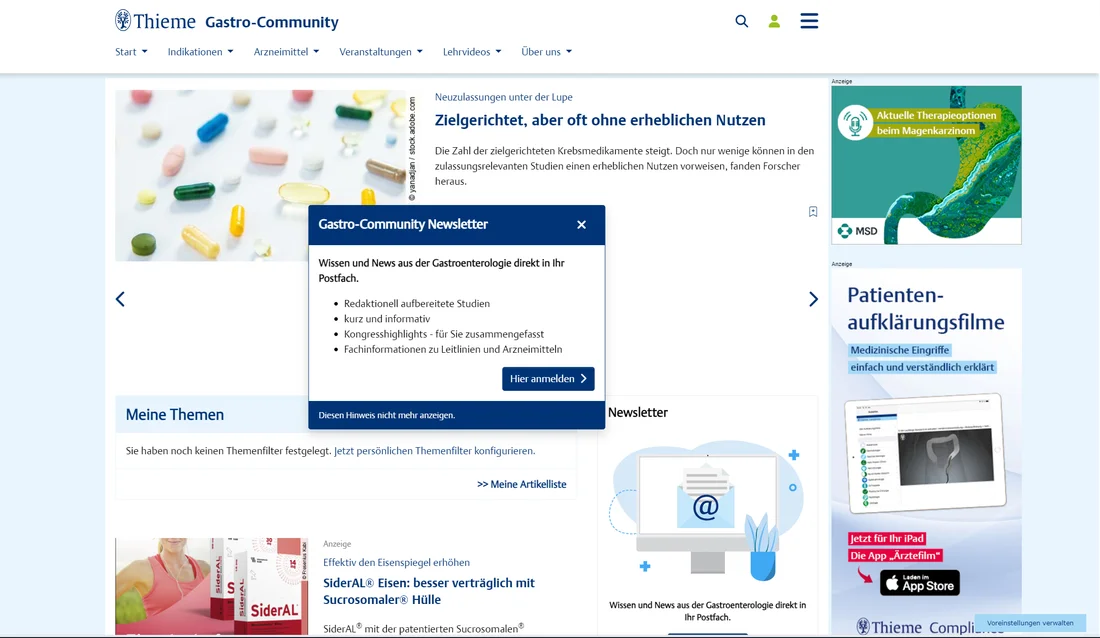Click the App Store badge in the sidebar
This screenshot has width=1100, height=638.
tap(919, 583)
